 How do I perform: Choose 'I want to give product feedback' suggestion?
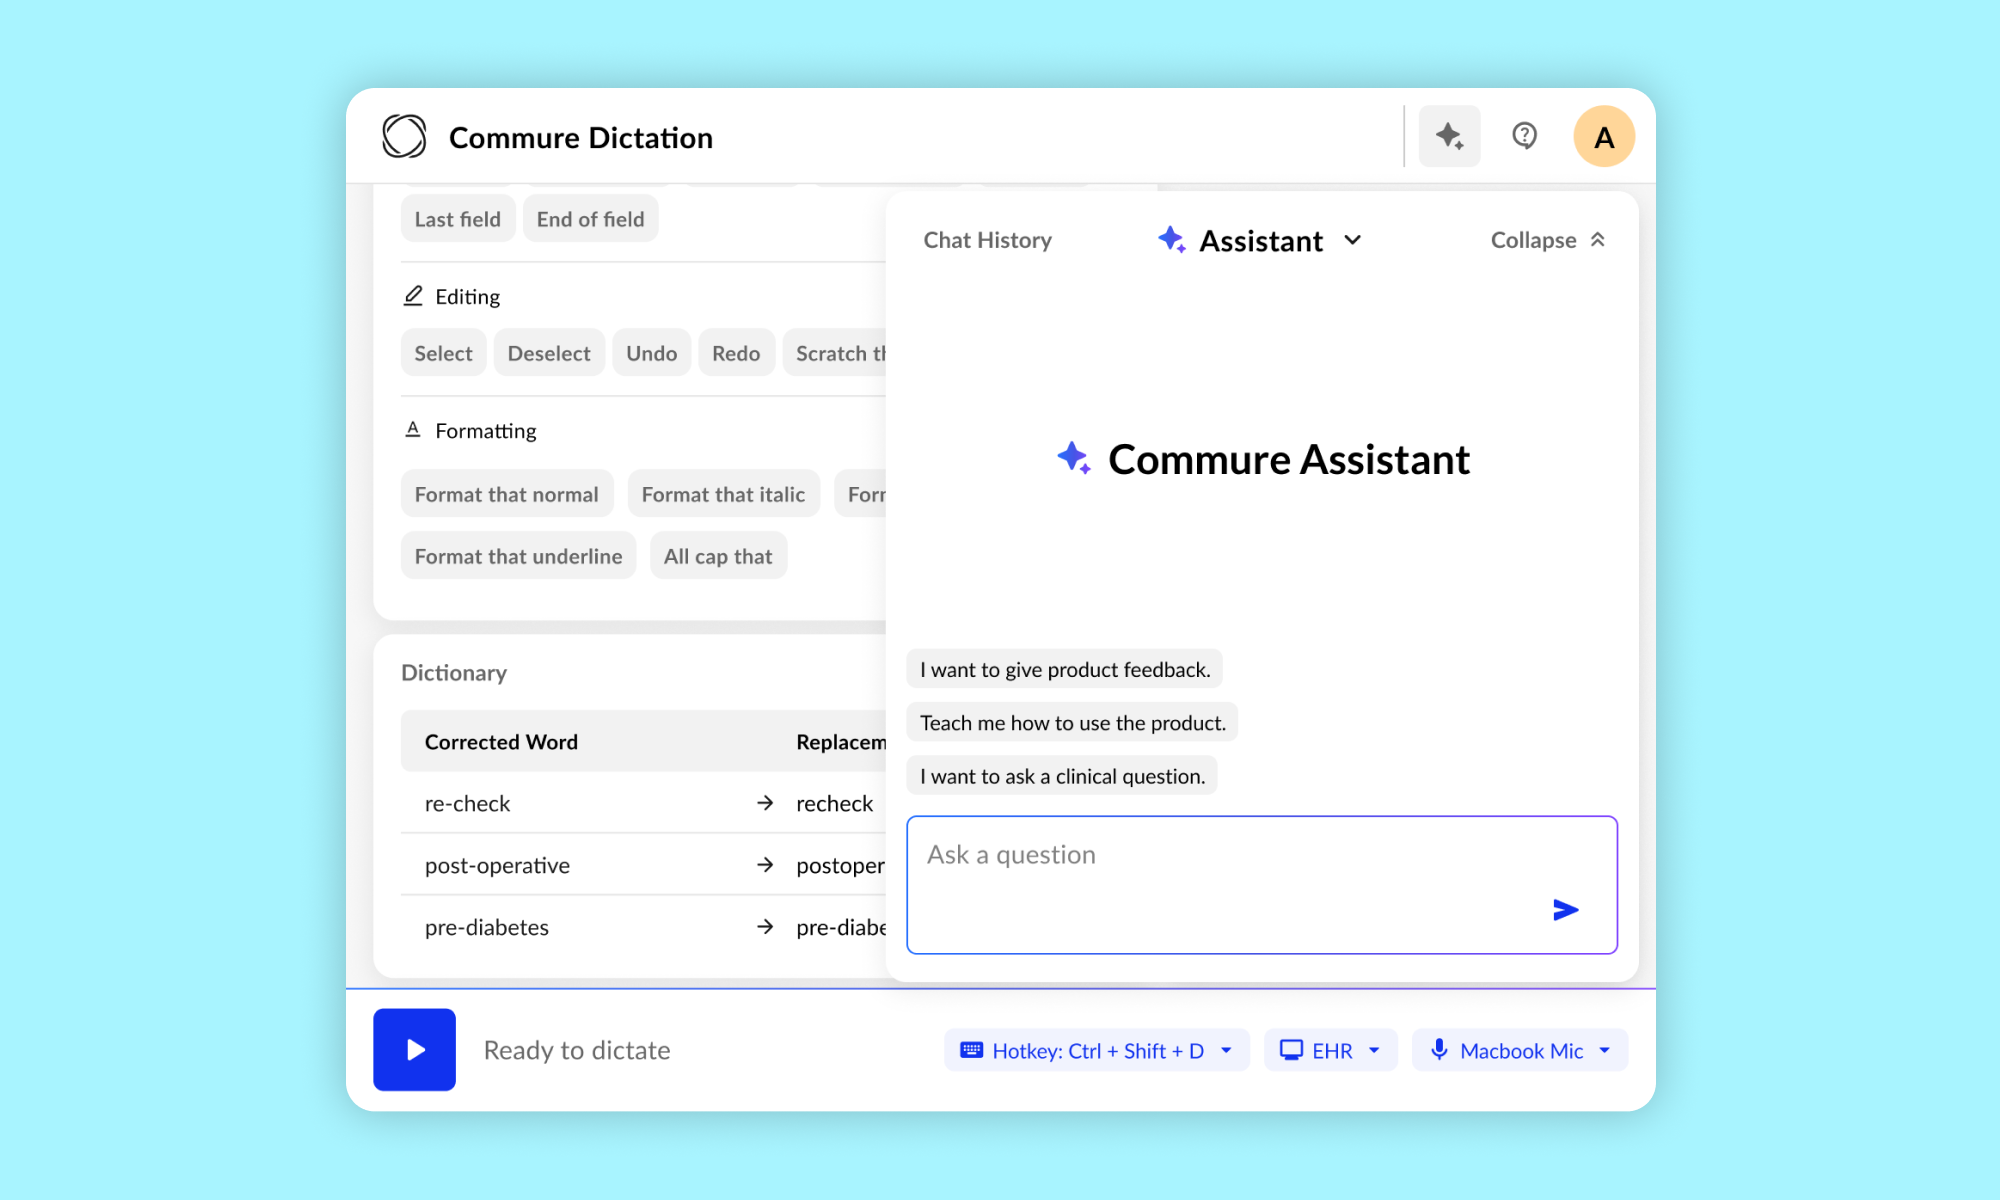[1064, 669]
